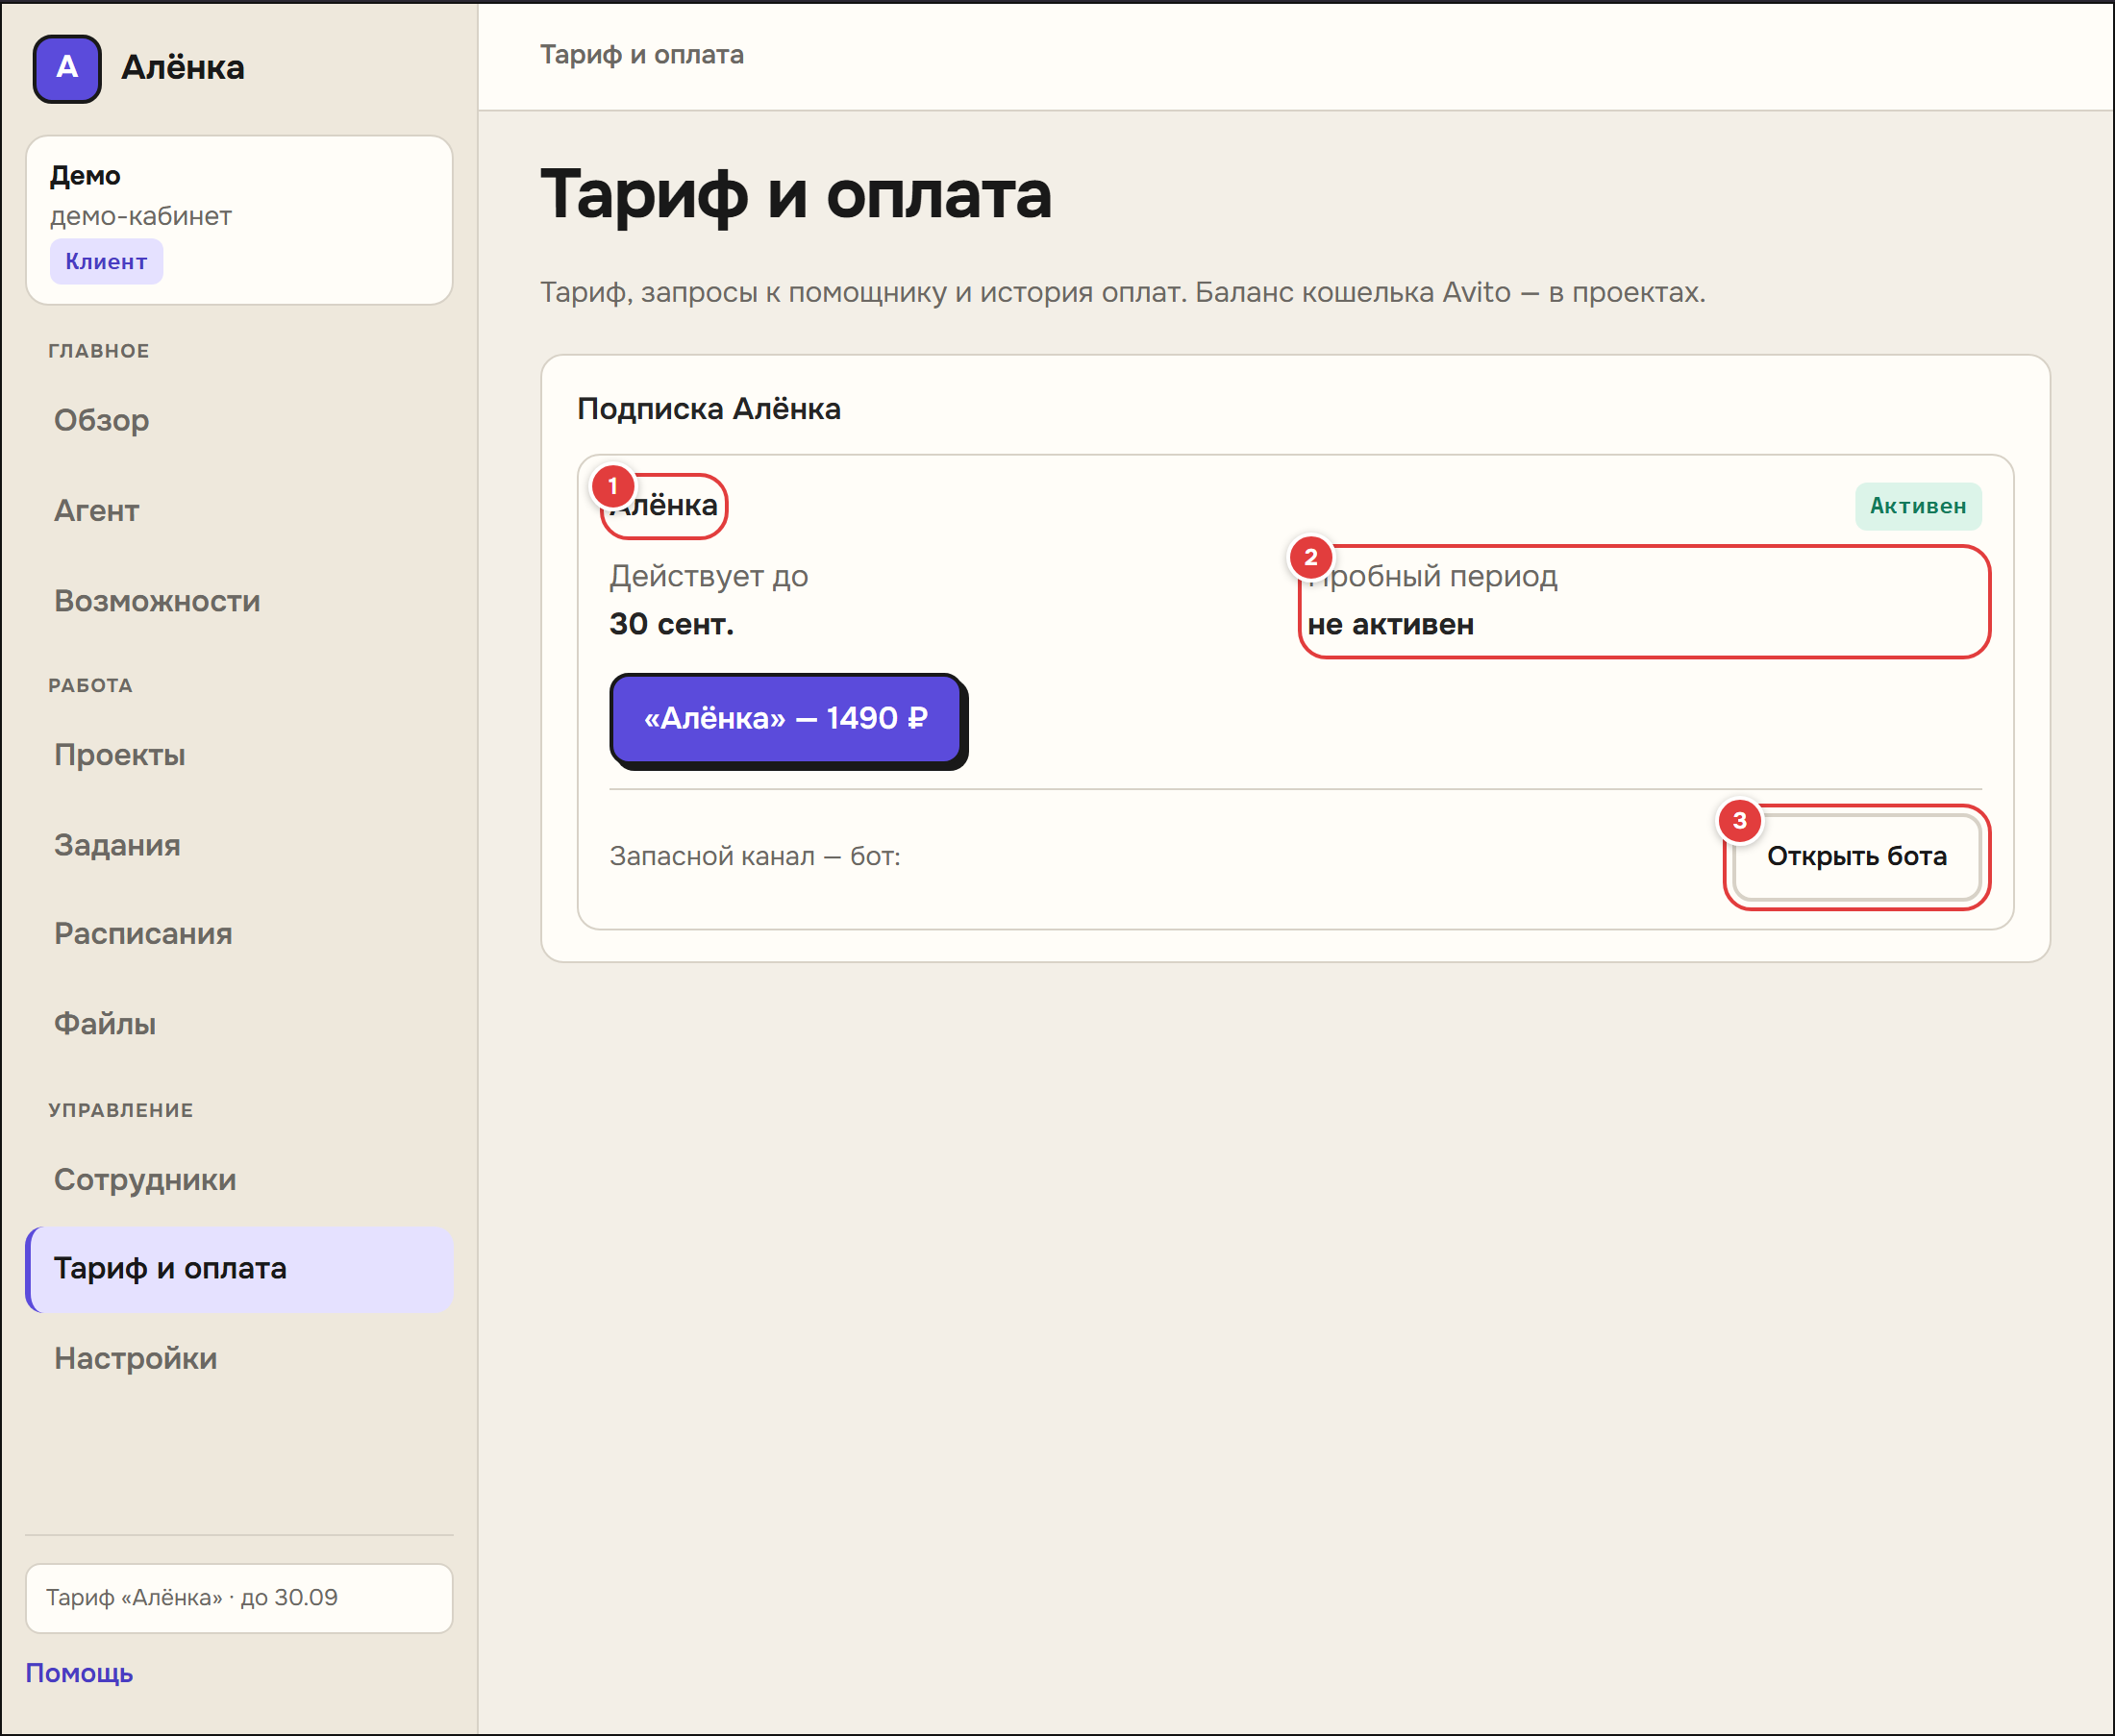Click the large Тариф и оплата page title
Viewport: 2115px width, 1736px height.
coord(796,195)
